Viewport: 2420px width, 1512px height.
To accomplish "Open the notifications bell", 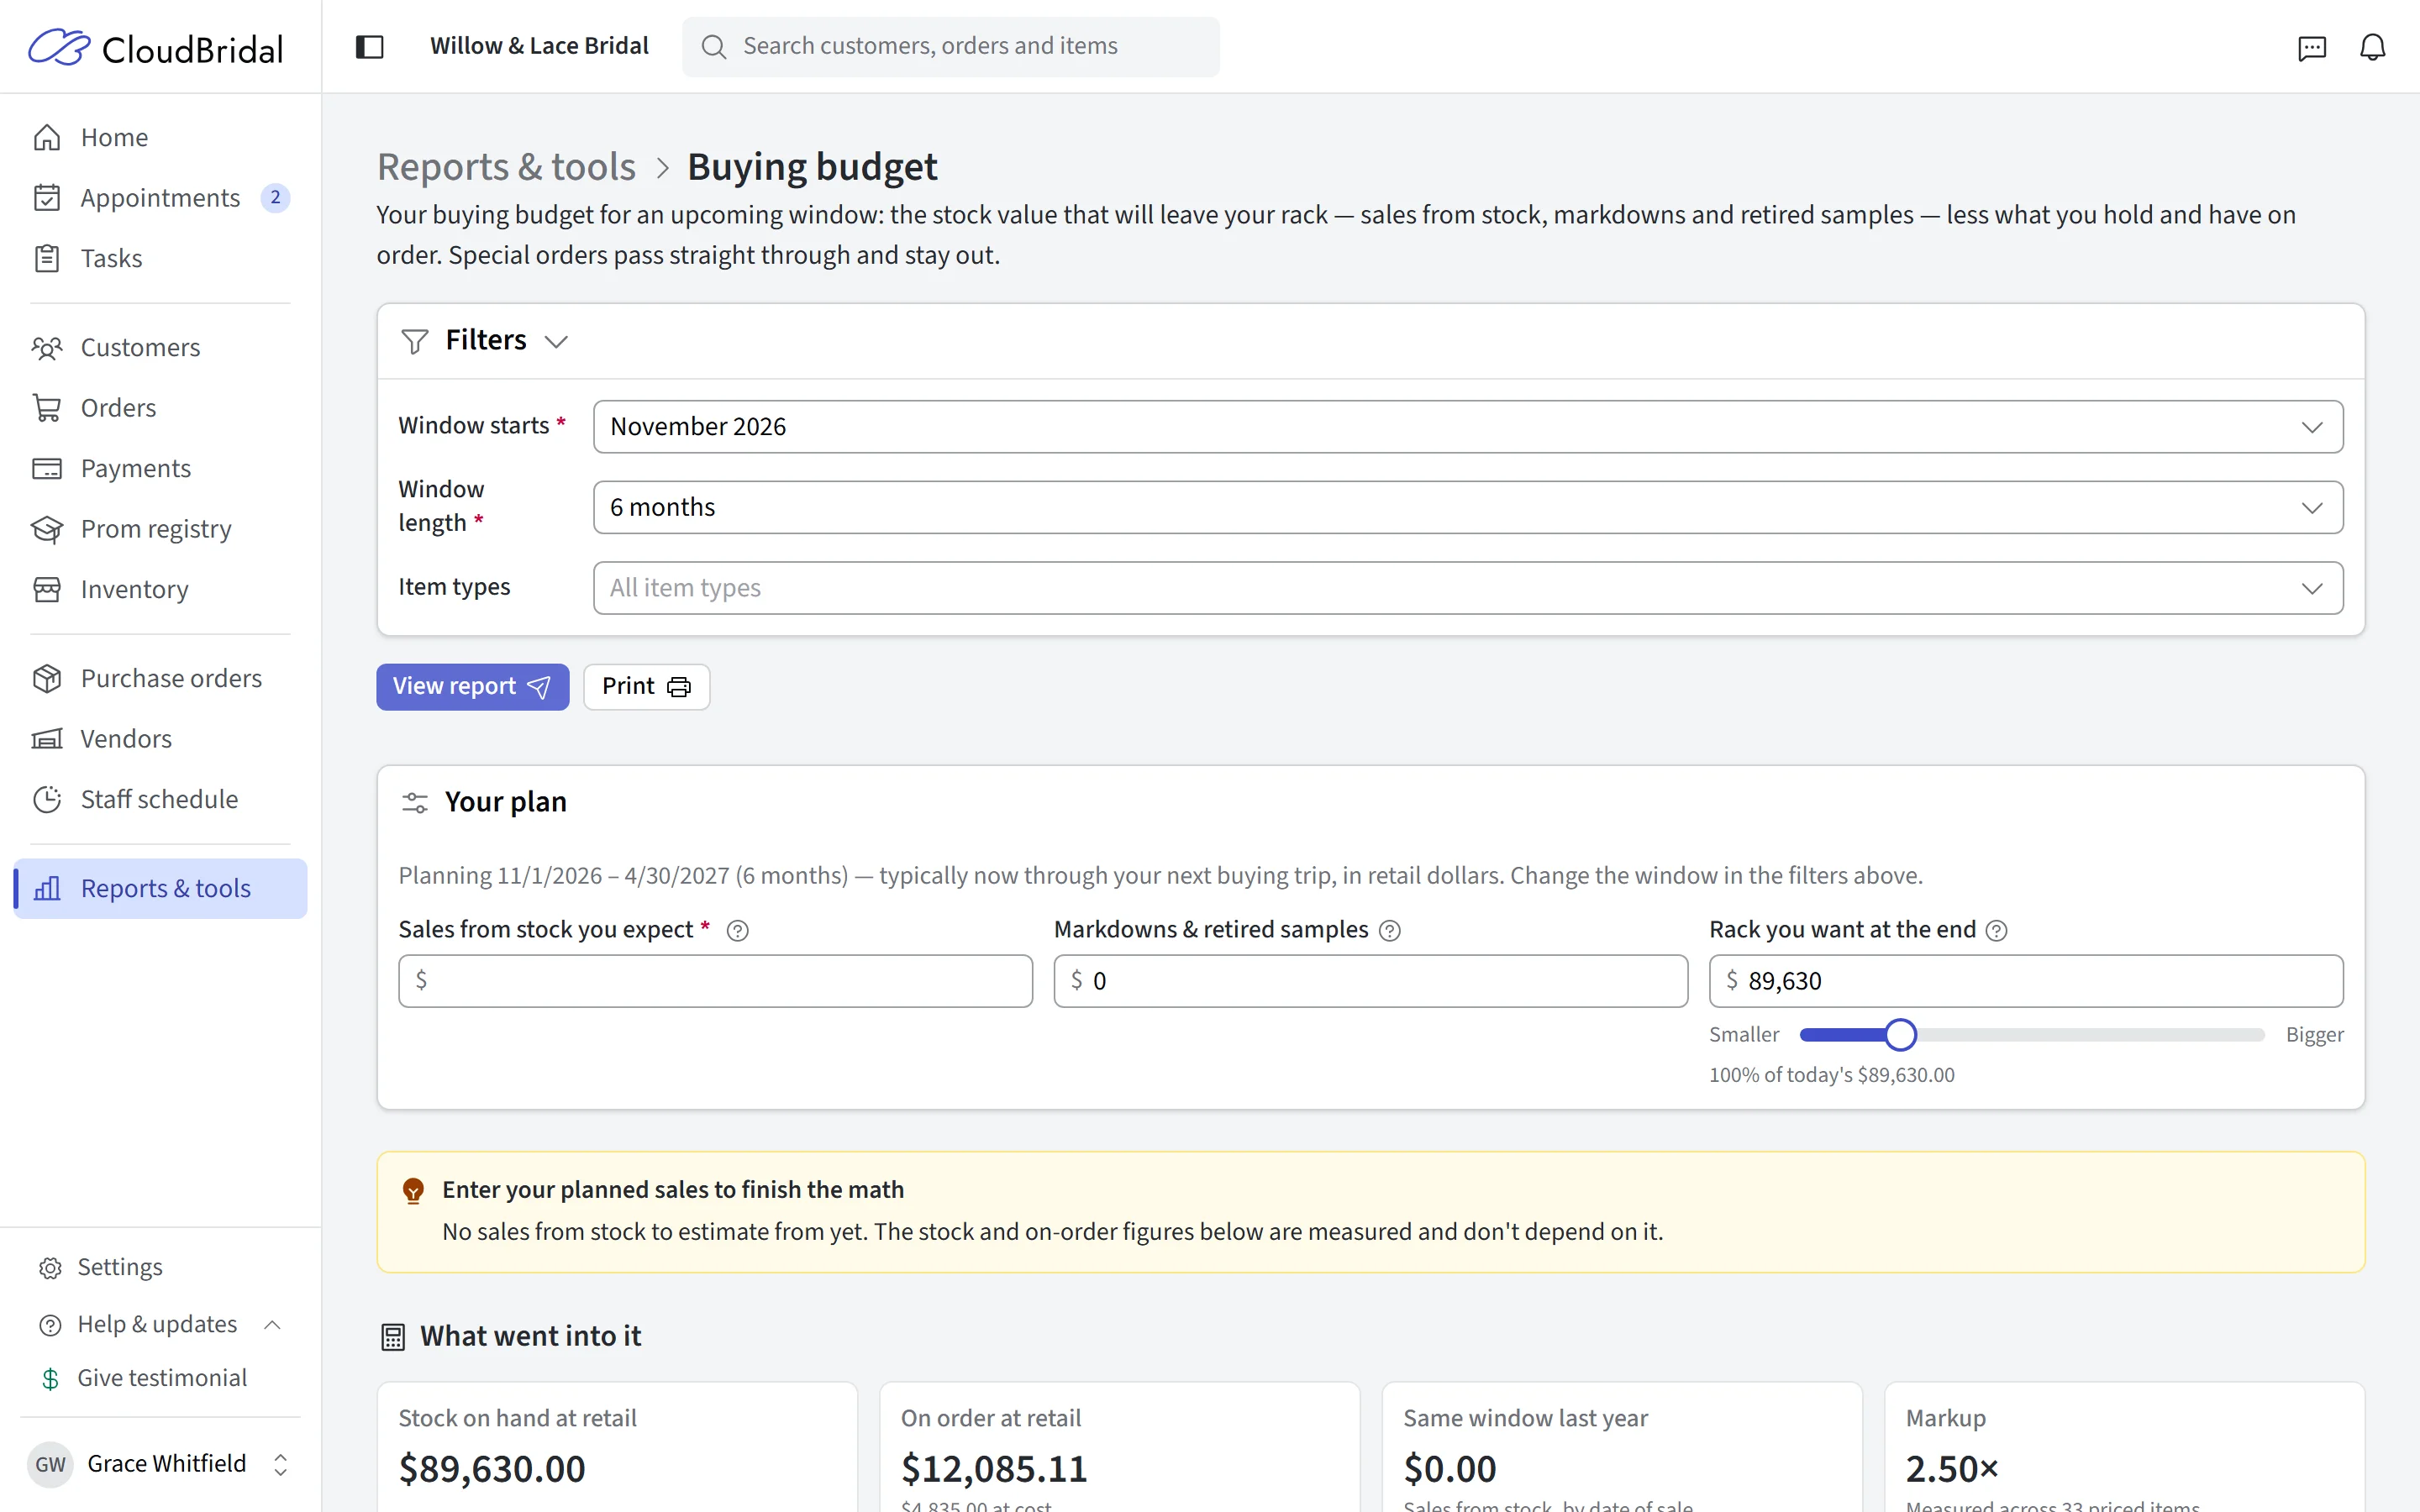I will point(2373,47).
